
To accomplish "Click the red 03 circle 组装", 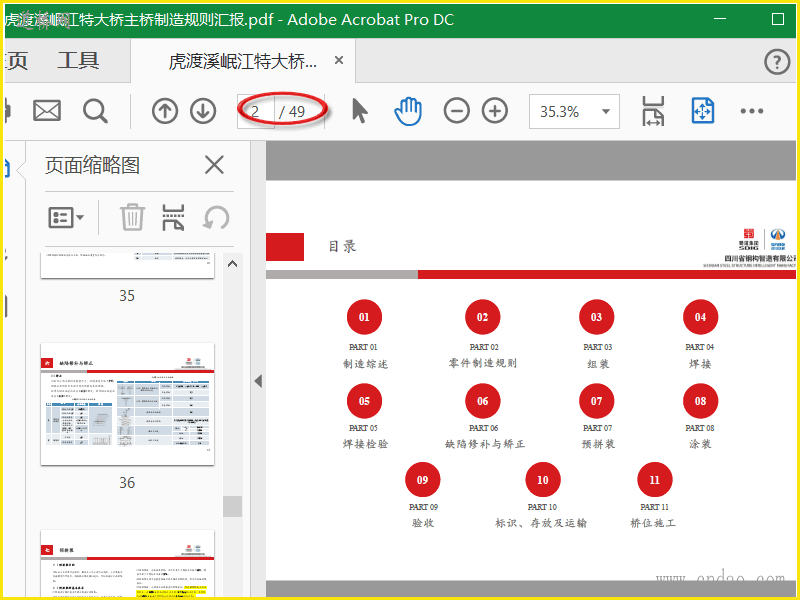I will [x=596, y=317].
